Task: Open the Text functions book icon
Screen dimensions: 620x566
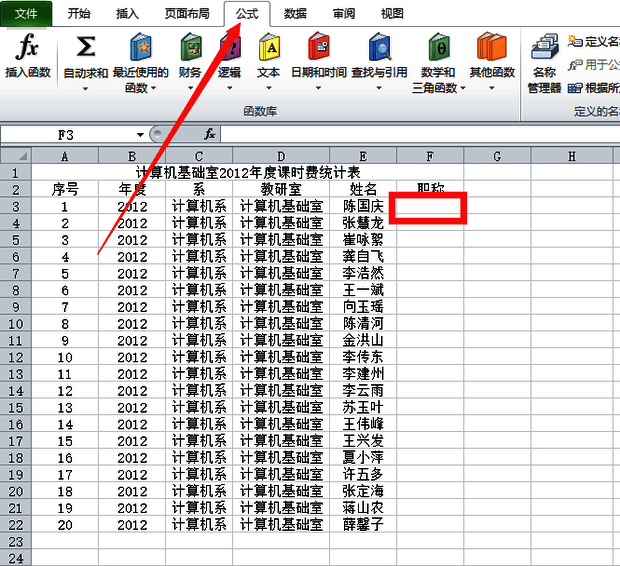Action: click(269, 47)
